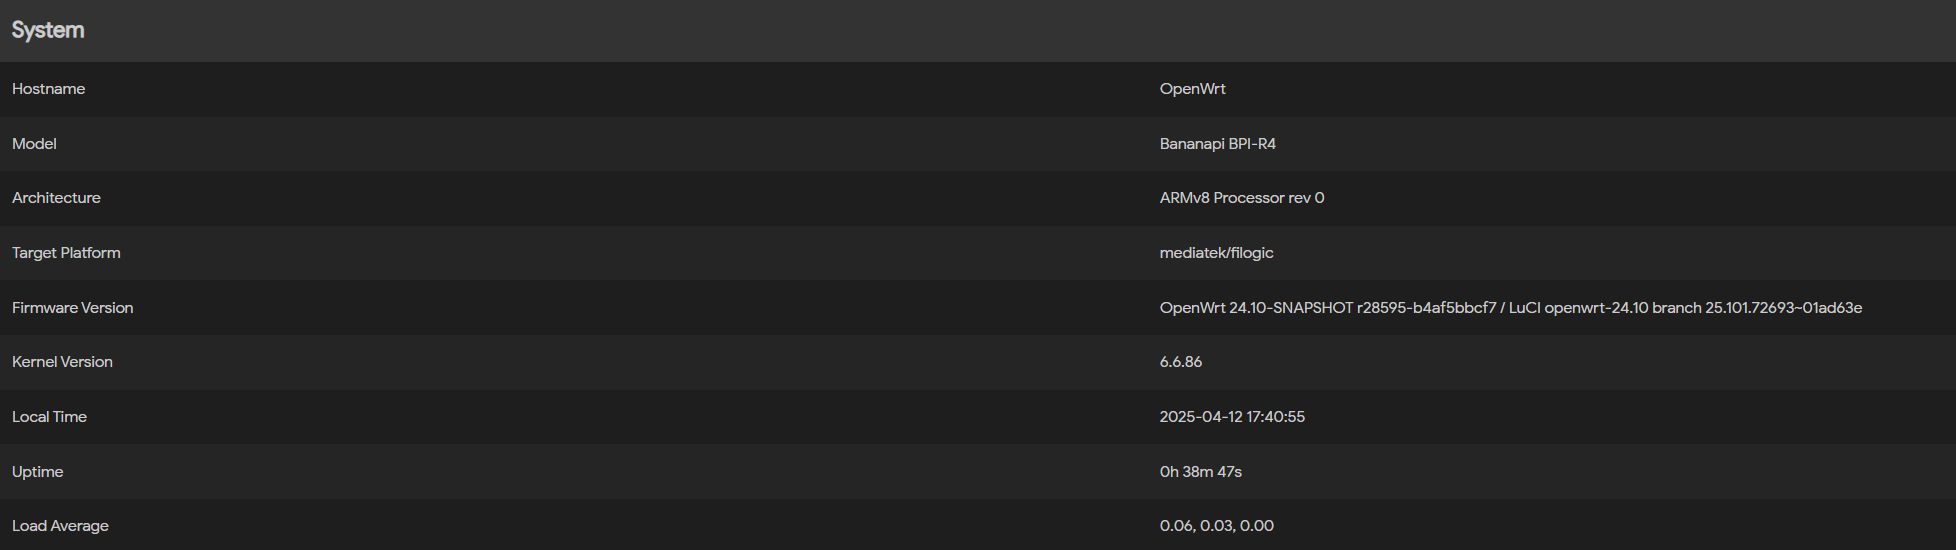Click the Bananapi BPI-R4 model value

(x=1217, y=144)
